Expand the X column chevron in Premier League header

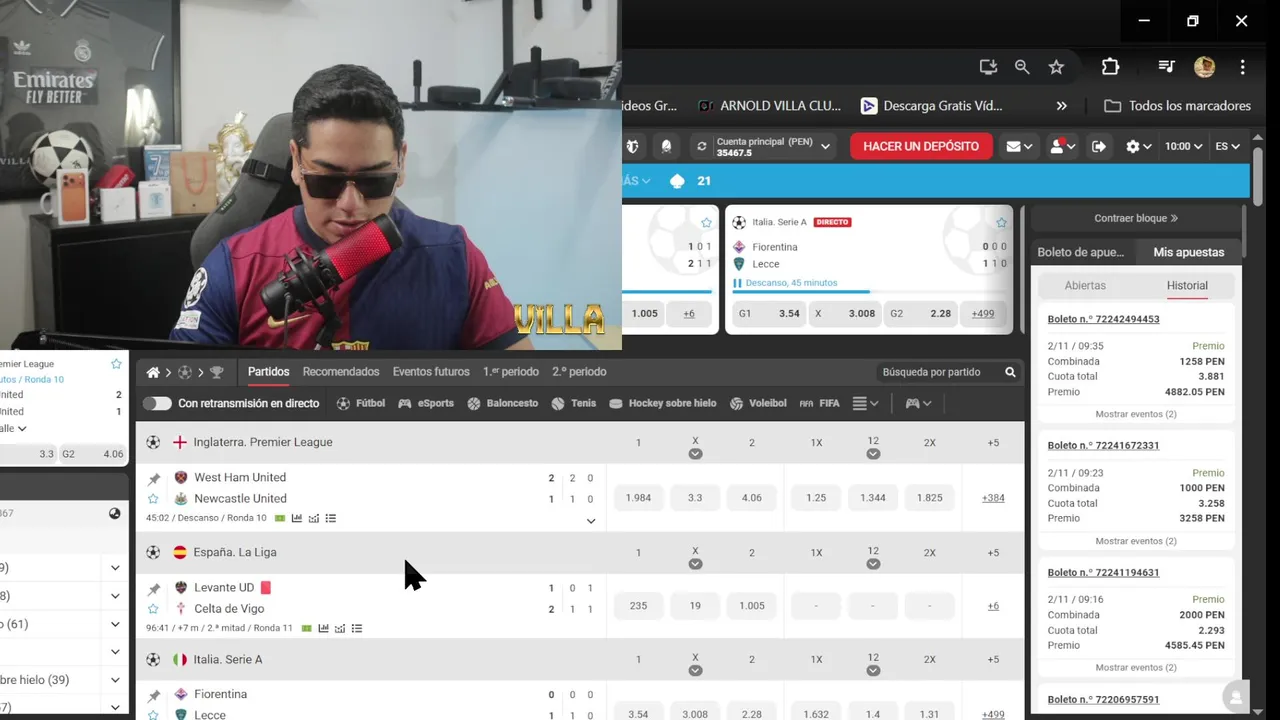[x=695, y=454]
